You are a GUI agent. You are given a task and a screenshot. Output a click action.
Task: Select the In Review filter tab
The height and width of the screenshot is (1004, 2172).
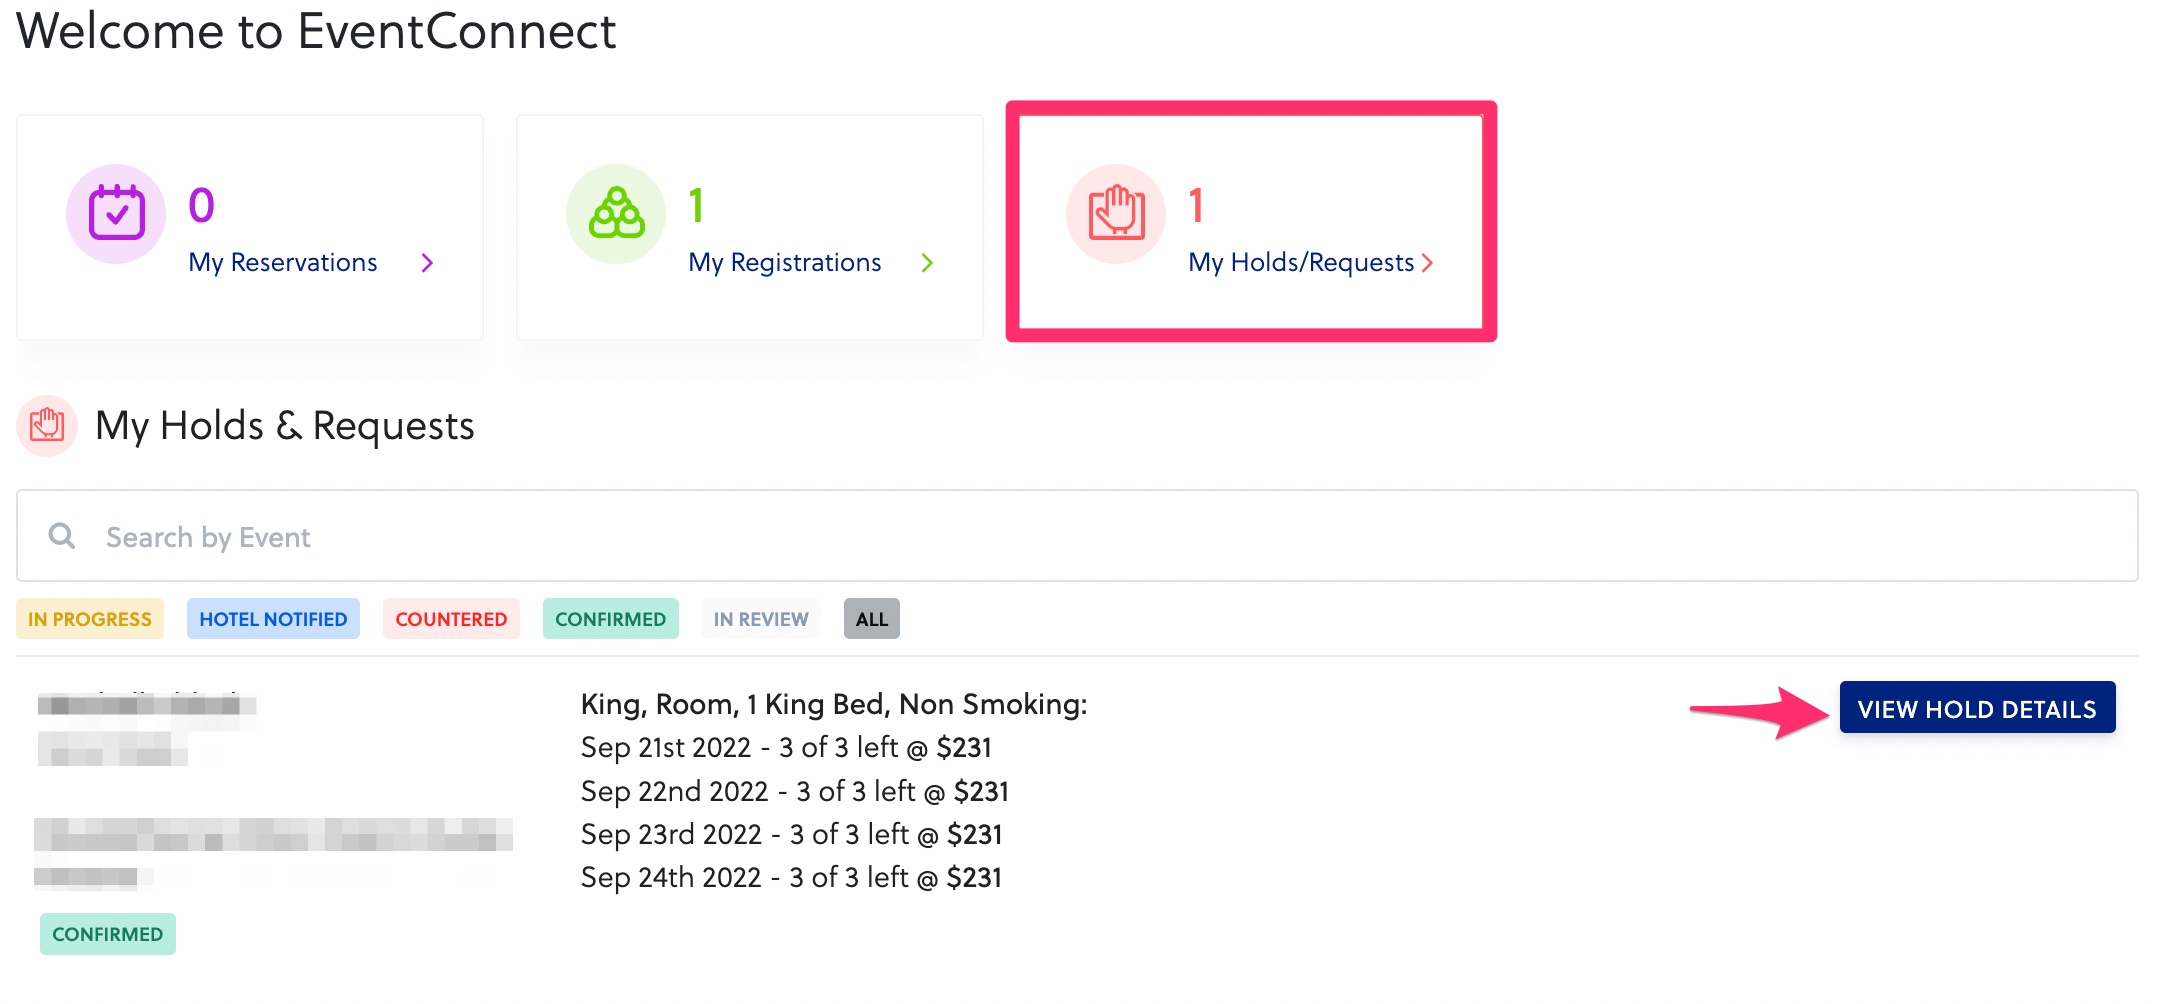pyautogui.click(x=761, y=619)
